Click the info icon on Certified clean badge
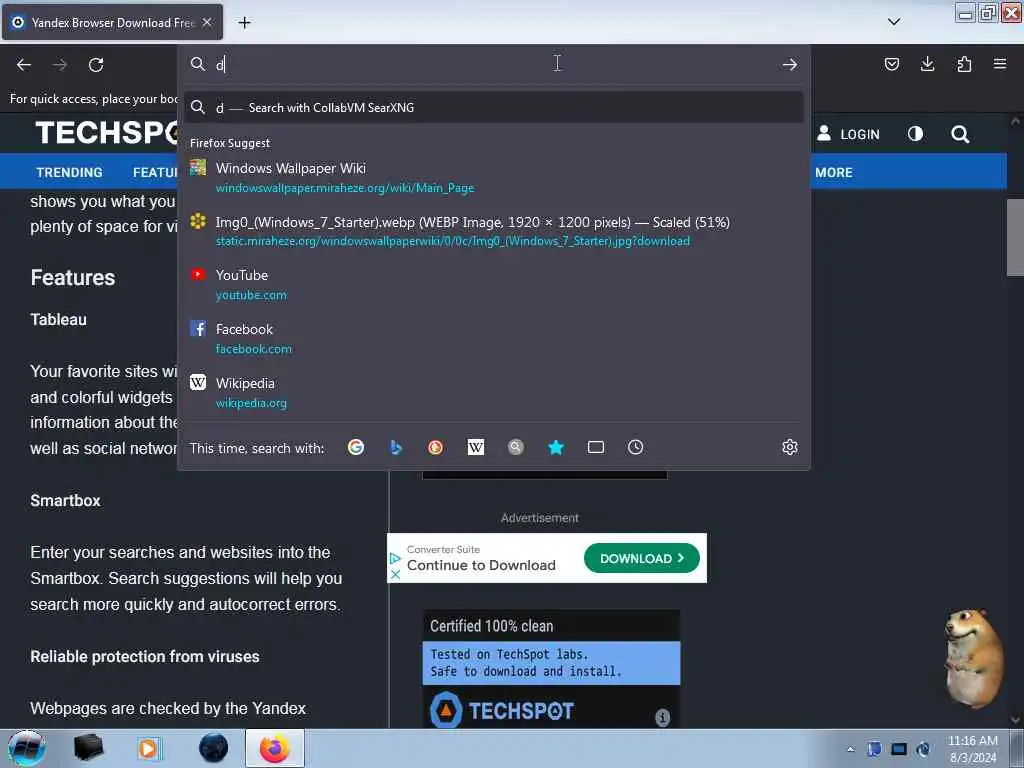This screenshot has width=1024, height=768. coord(662,718)
